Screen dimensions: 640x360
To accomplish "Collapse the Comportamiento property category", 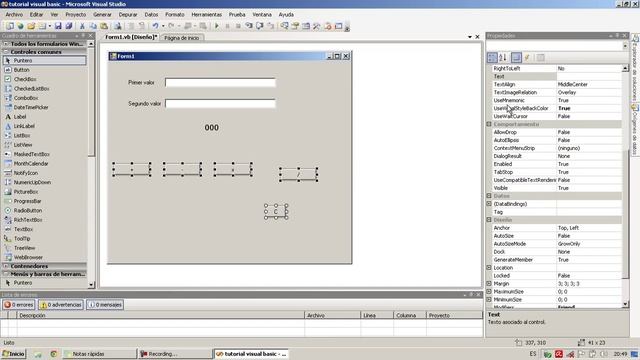I will (489, 124).
